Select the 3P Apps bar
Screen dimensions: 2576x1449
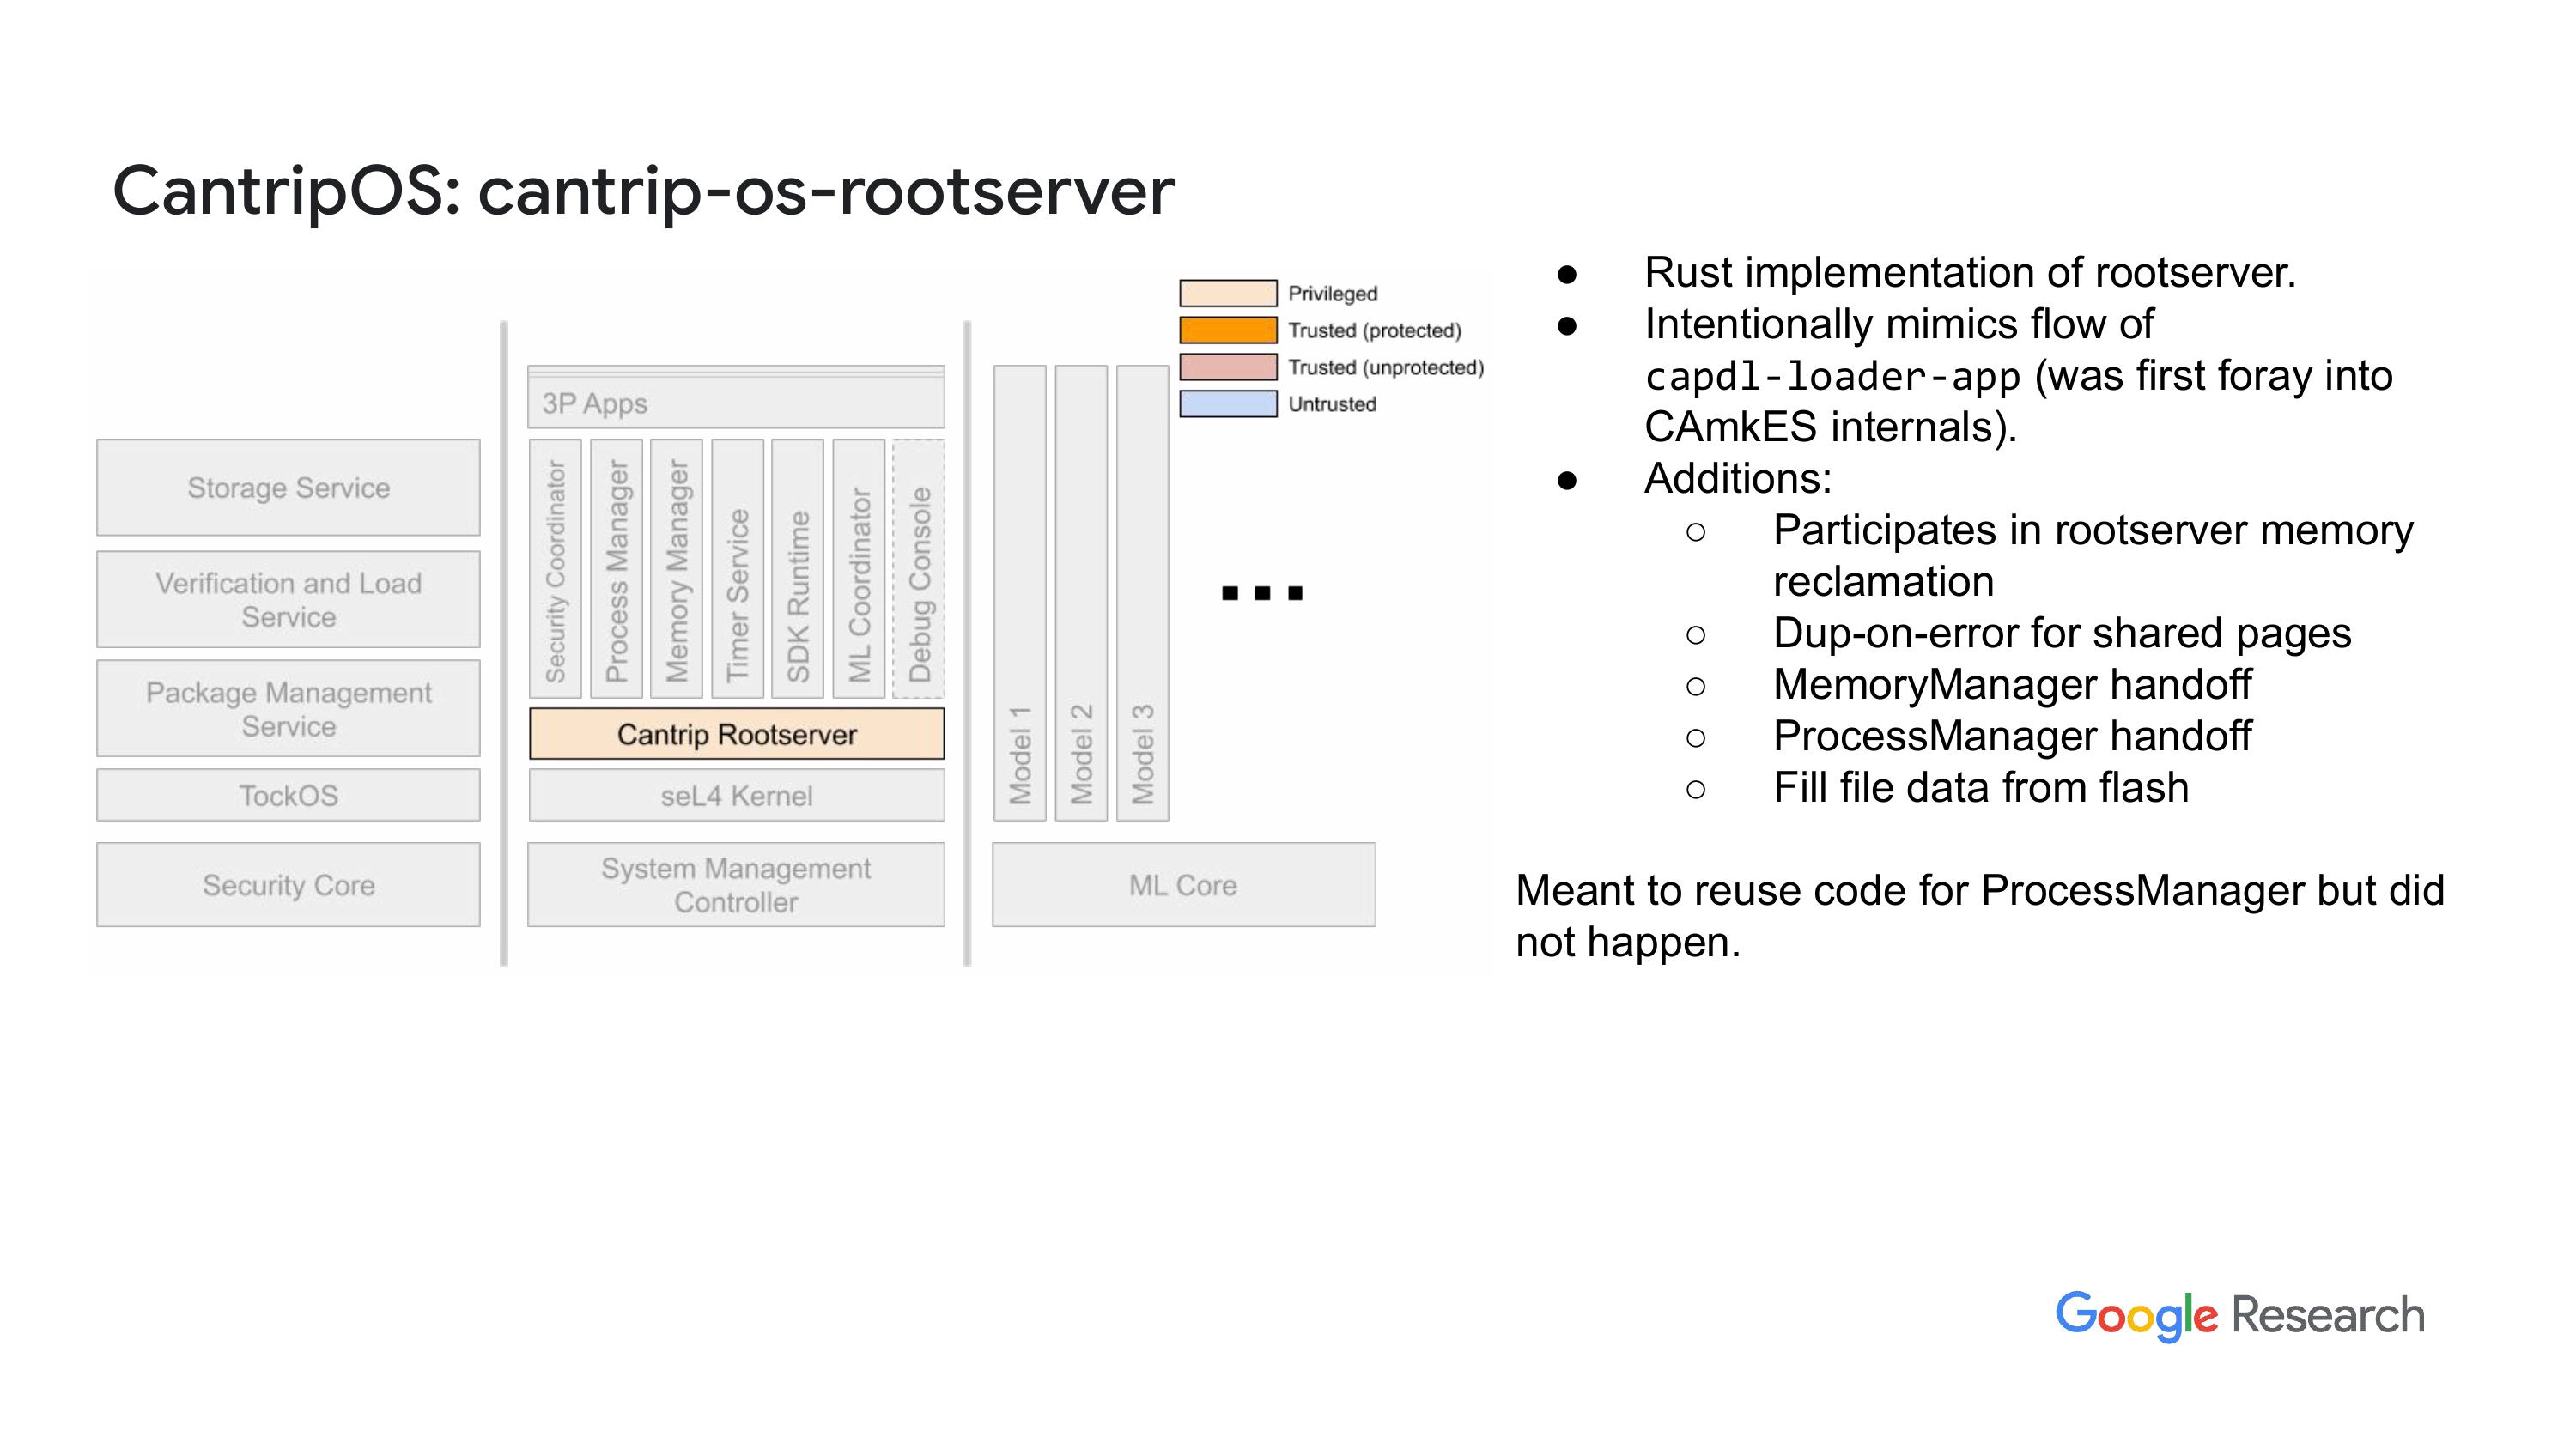click(x=736, y=398)
